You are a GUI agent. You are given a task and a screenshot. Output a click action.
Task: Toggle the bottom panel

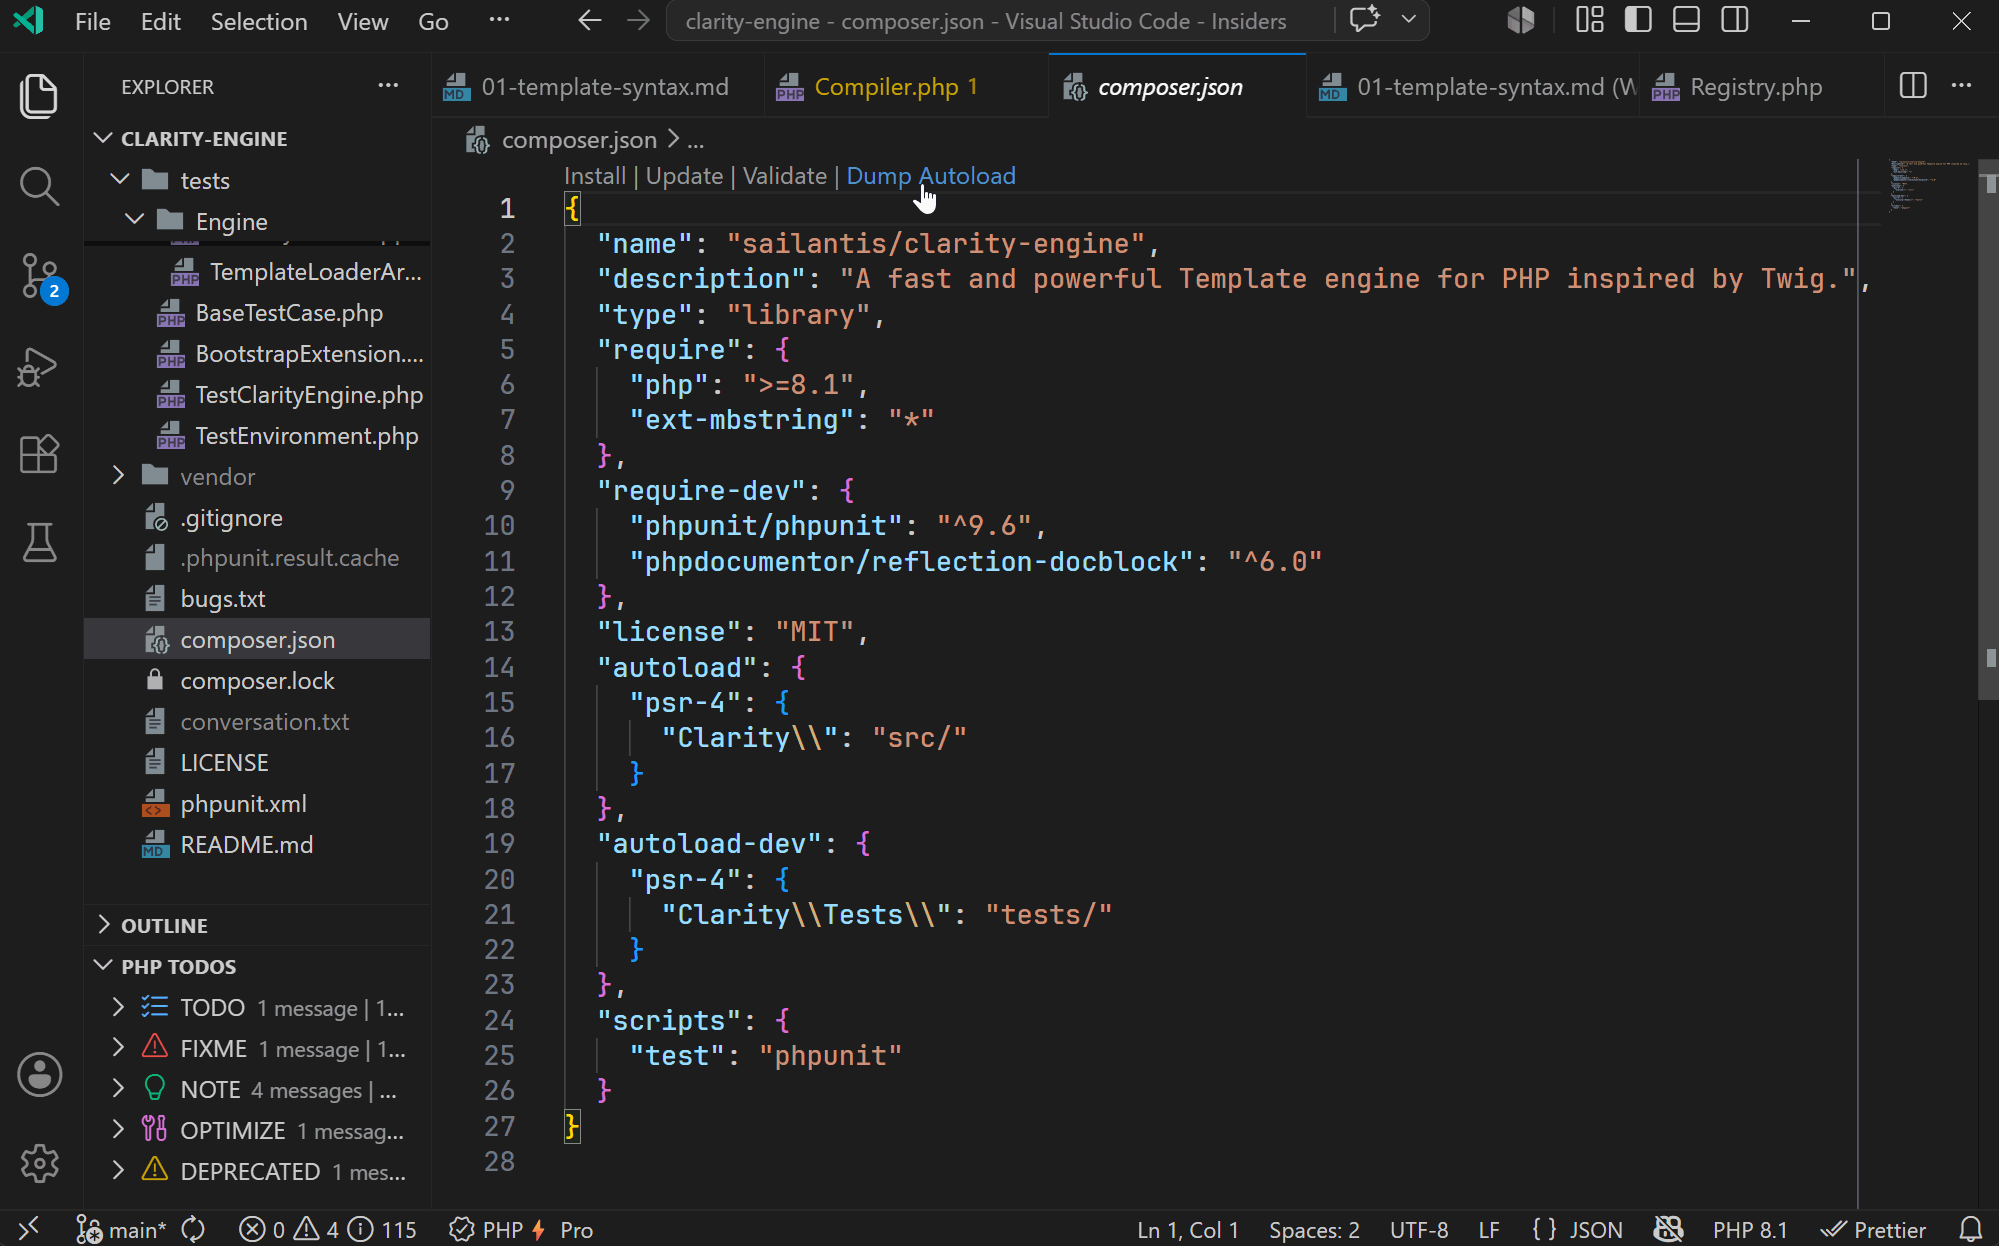click(x=1686, y=20)
